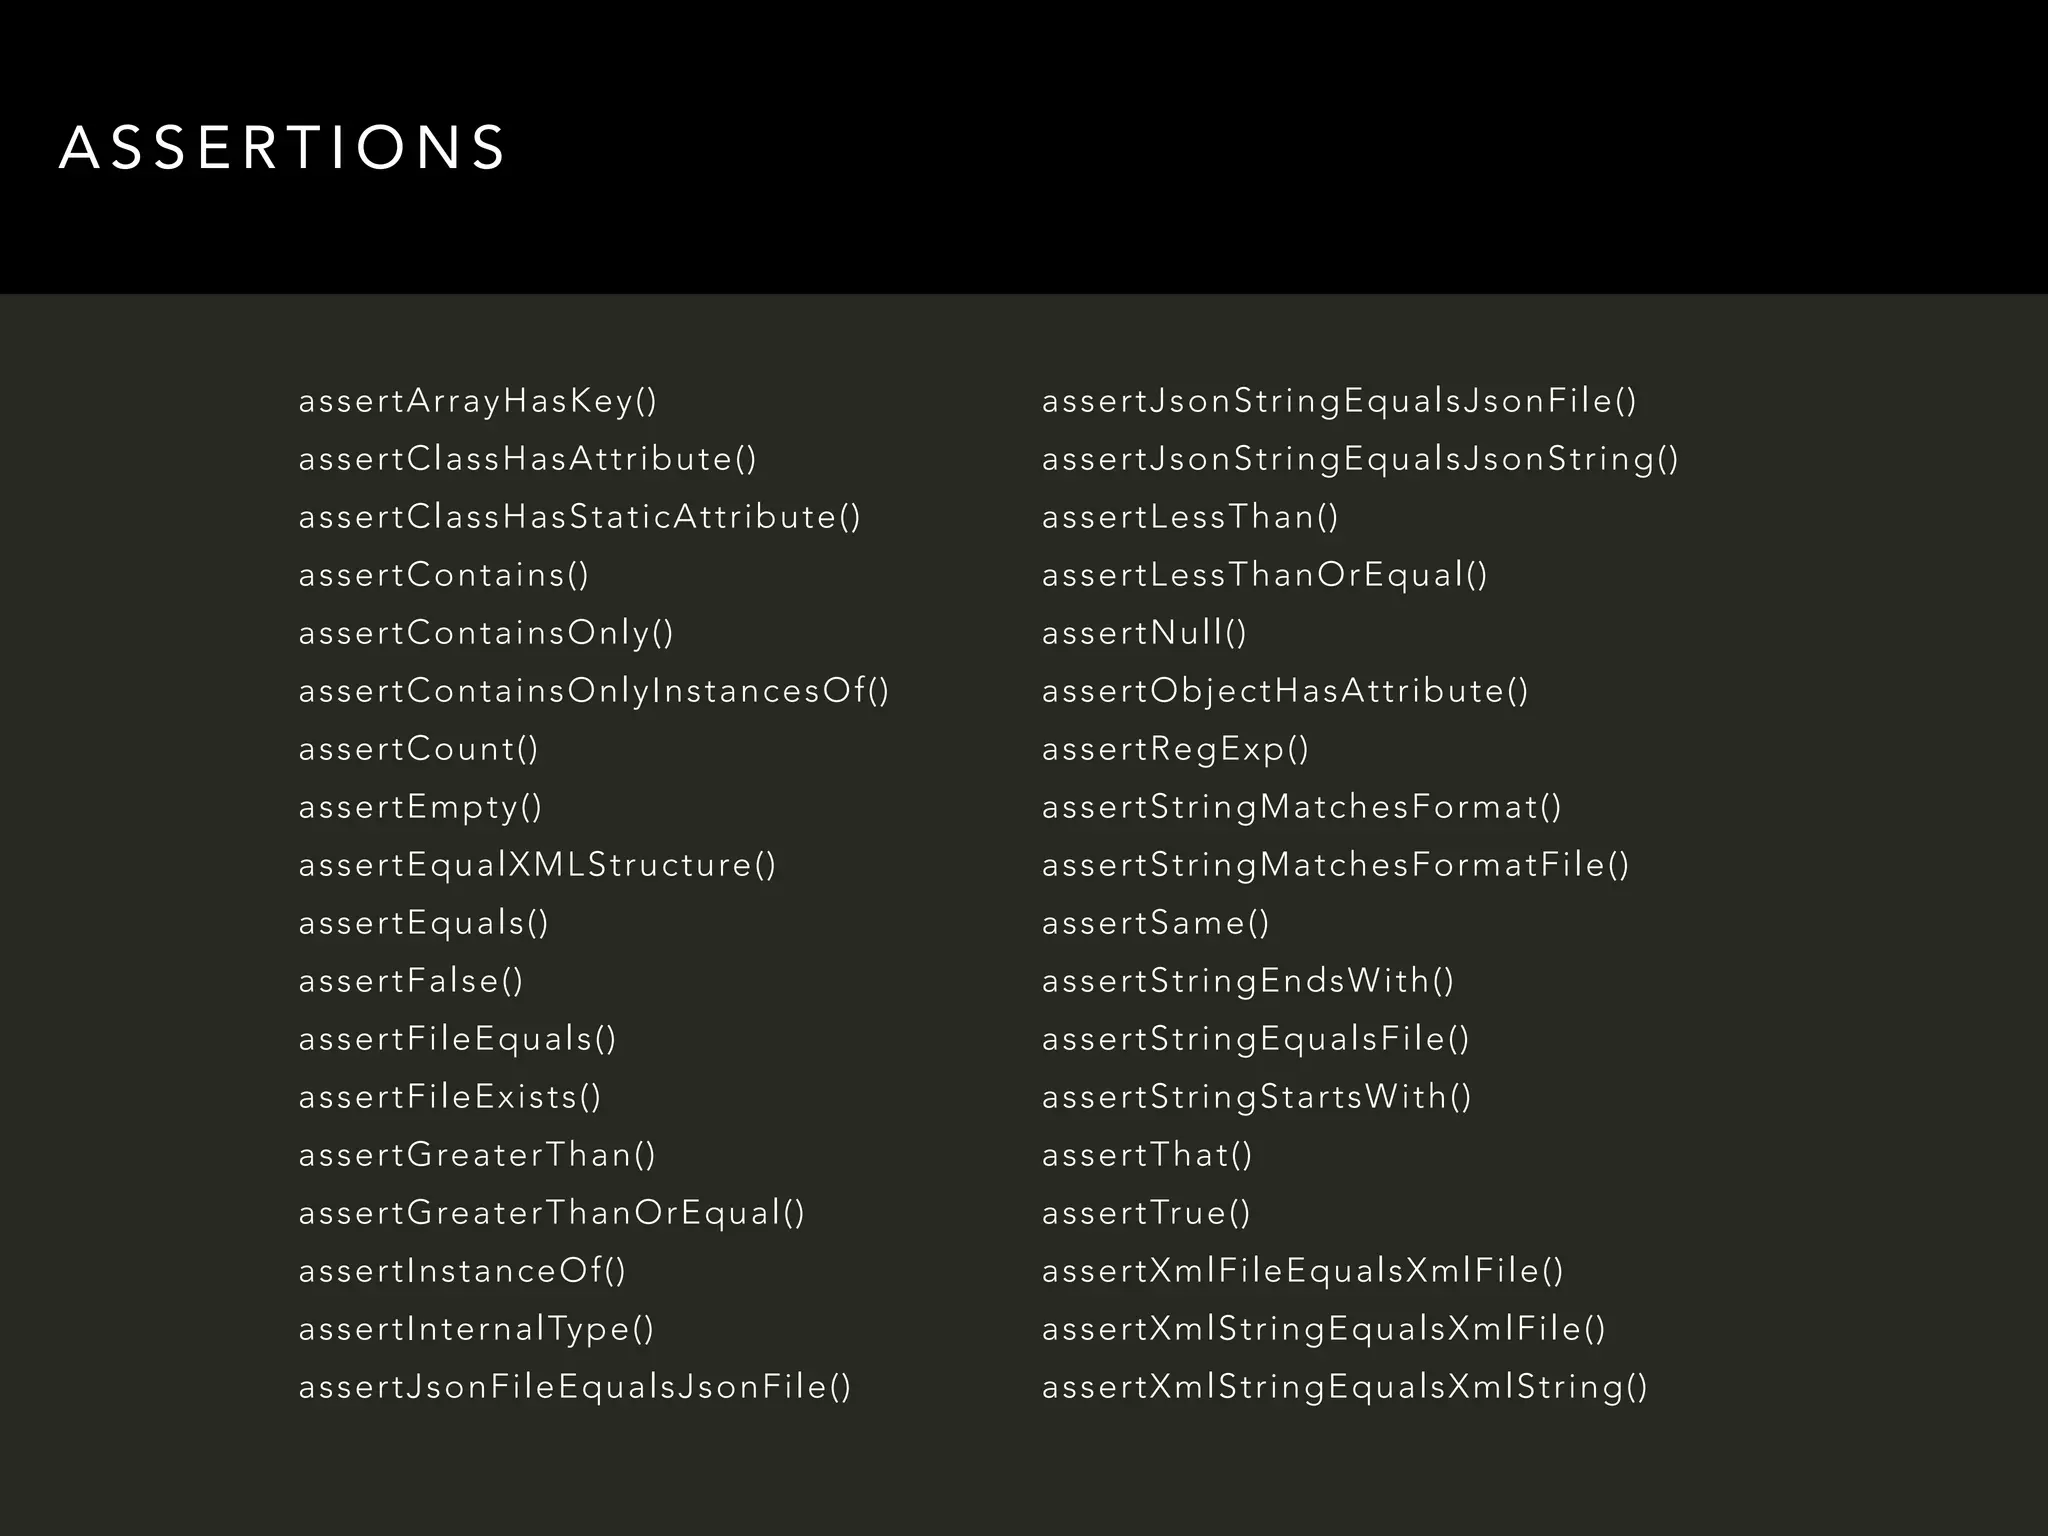Click the assertInternalType() line
Viewport: 2048px width, 1536px height.
click(x=476, y=1329)
